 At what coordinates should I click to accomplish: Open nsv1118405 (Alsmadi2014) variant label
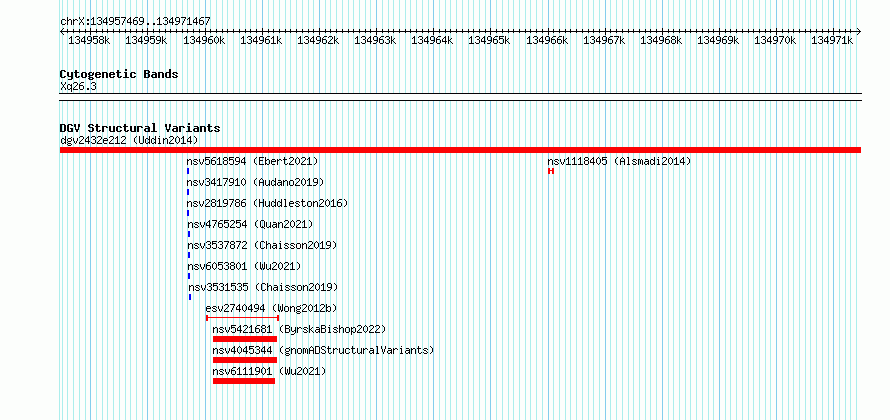(619, 162)
